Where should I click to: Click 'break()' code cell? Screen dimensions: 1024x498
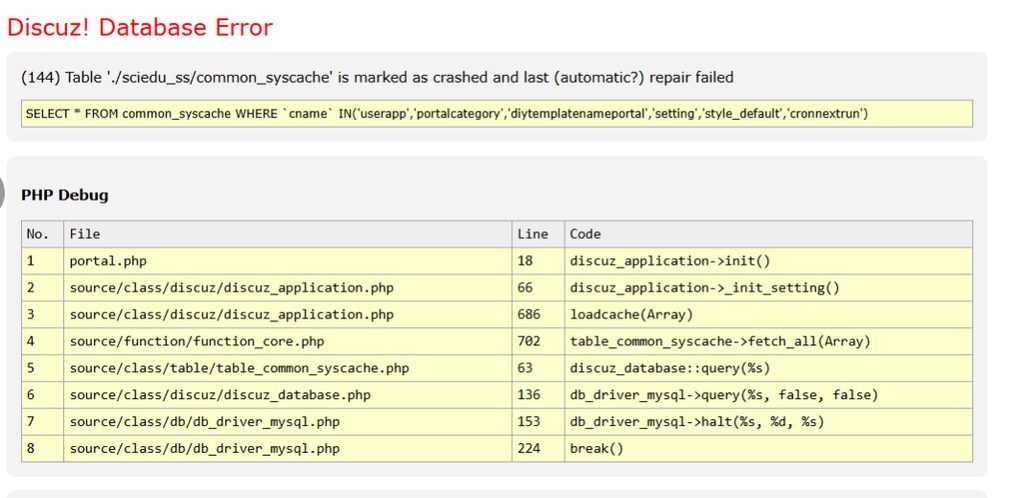click(769, 448)
